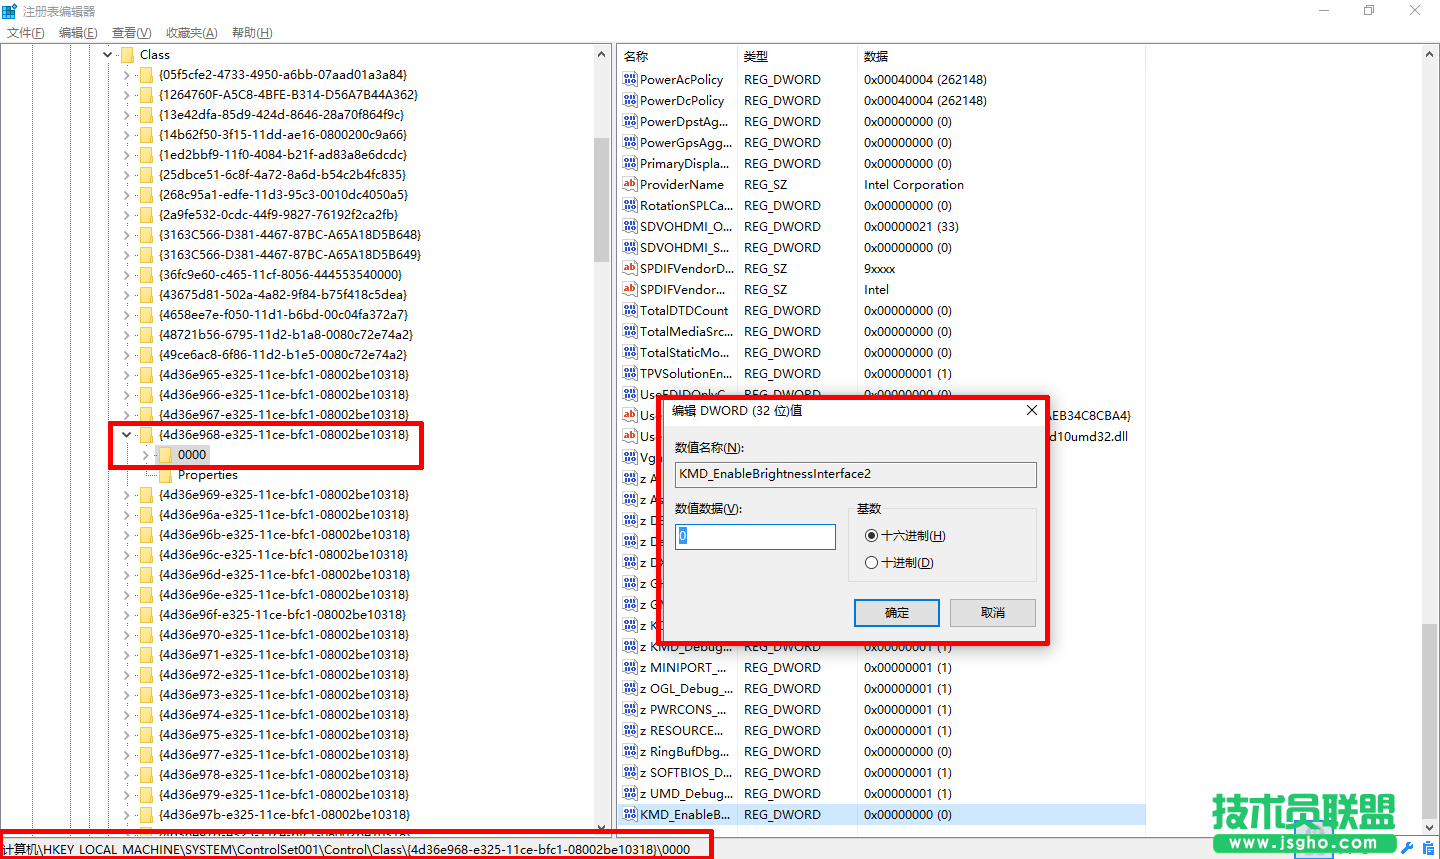Viewport: 1440px width, 859px height.
Task: Click the ProviderName string value icon
Action: [x=630, y=184]
